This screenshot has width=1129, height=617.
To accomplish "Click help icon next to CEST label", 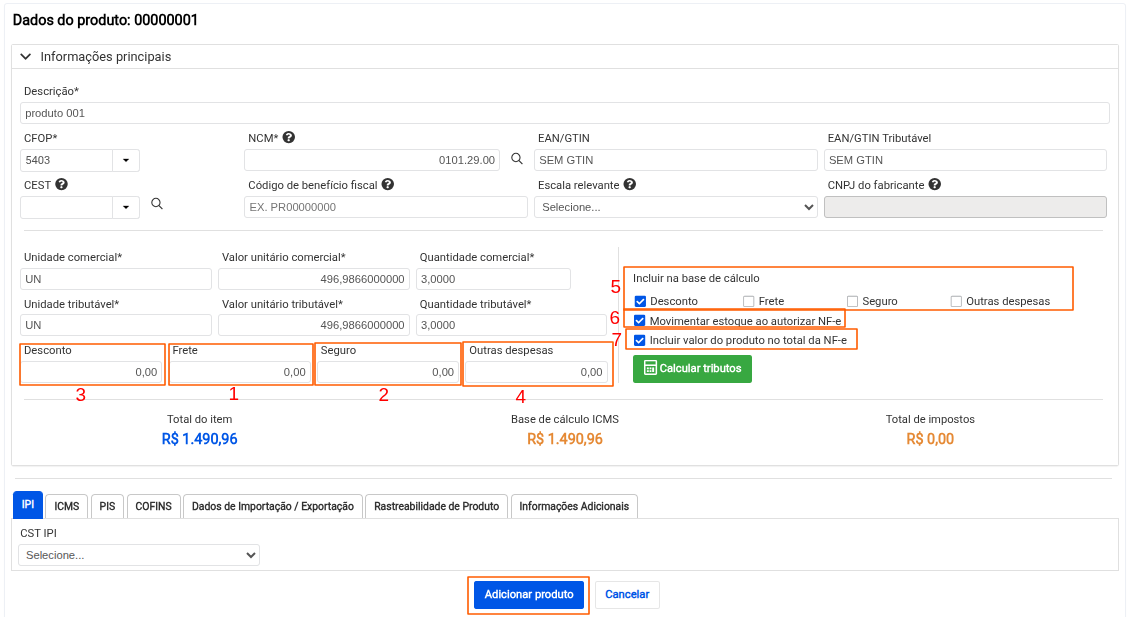I will [62, 185].
